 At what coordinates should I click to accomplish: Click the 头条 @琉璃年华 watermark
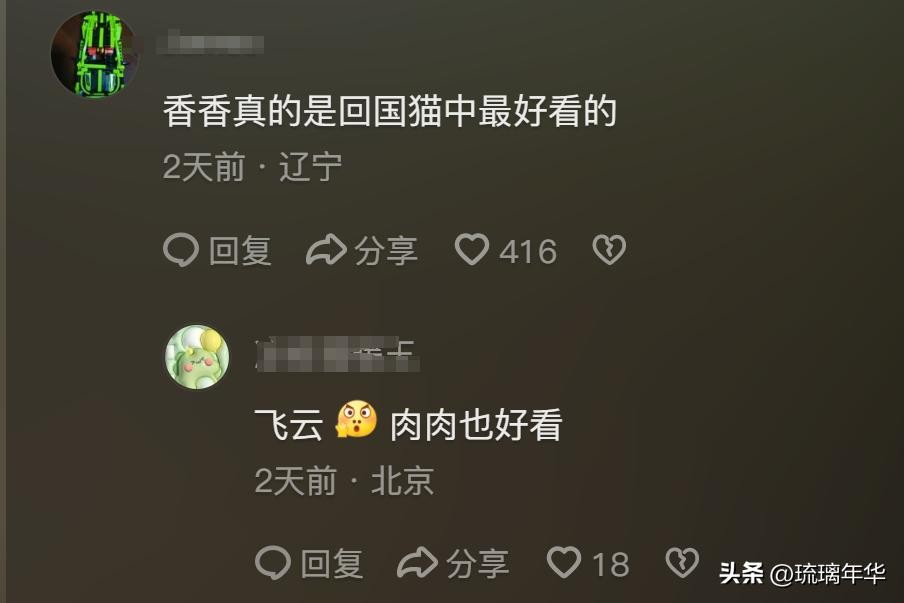click(x=801, y=573)
